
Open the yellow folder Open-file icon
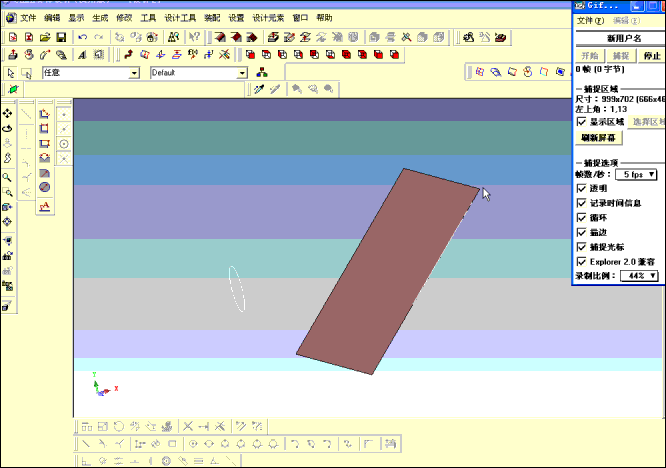tap(45, 37)
